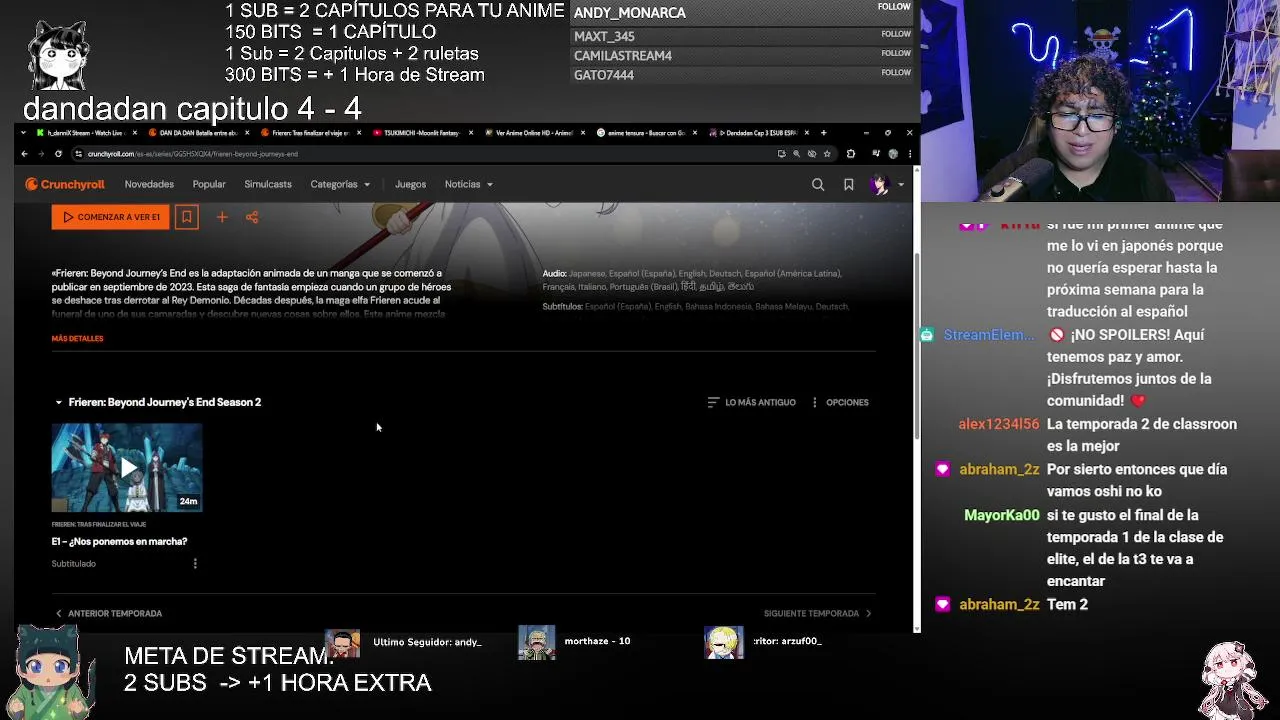The image size is (1280, 720).
Task: Switch to TSUKIMICHI Moonlit Fantasy tab
Action: pos(421,133)
